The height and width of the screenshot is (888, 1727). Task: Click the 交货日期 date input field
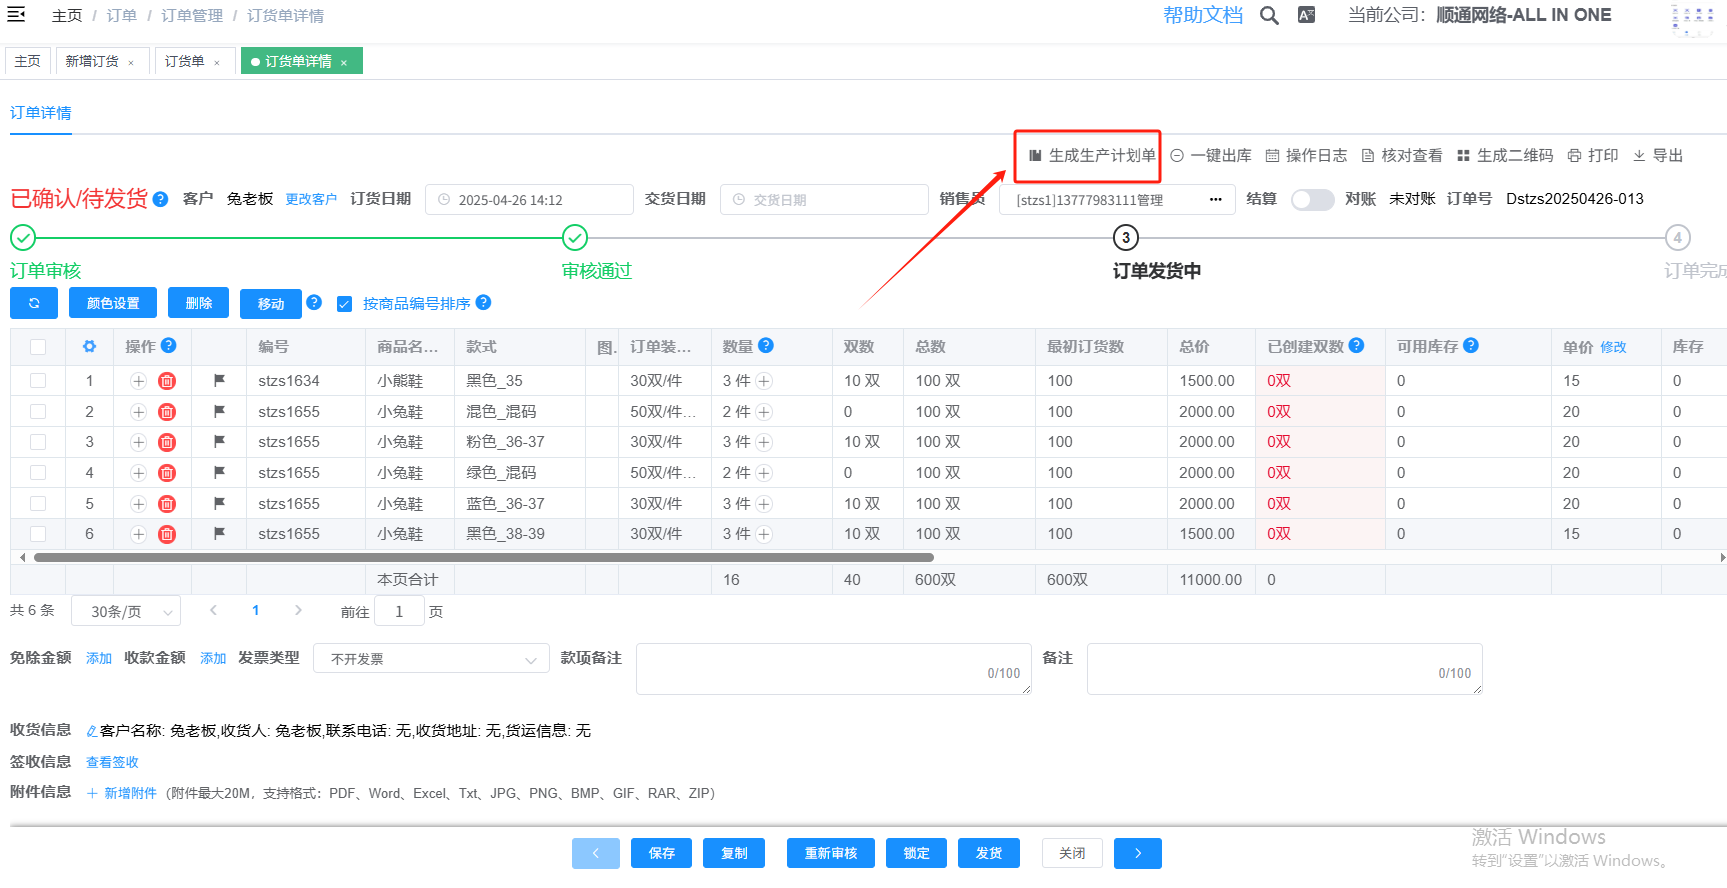[x=825, y=200]
